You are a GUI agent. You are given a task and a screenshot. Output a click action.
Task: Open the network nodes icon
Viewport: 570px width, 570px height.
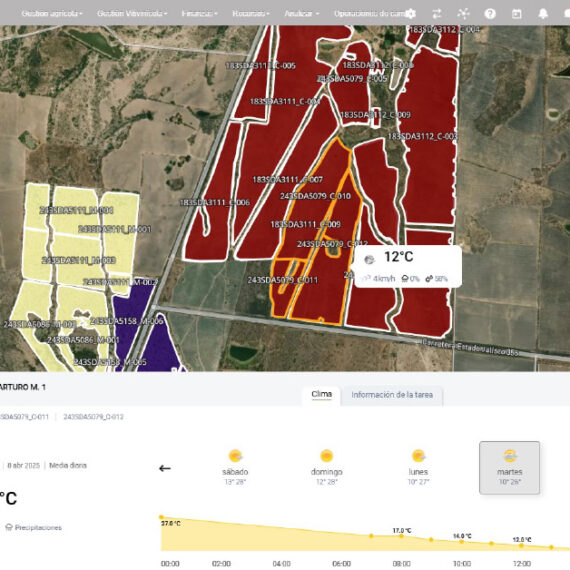[x=463, y=14]
